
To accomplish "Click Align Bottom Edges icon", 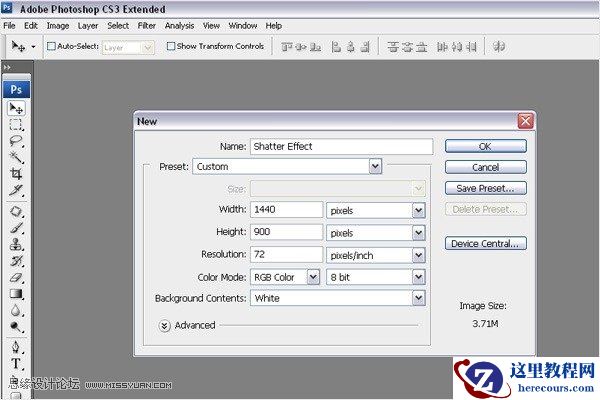I will (315, 47).
